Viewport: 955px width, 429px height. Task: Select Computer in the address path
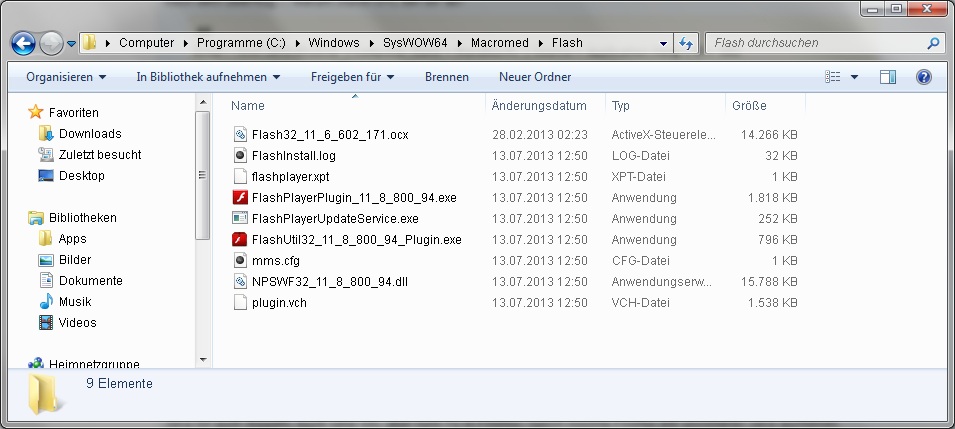(146, 43)
